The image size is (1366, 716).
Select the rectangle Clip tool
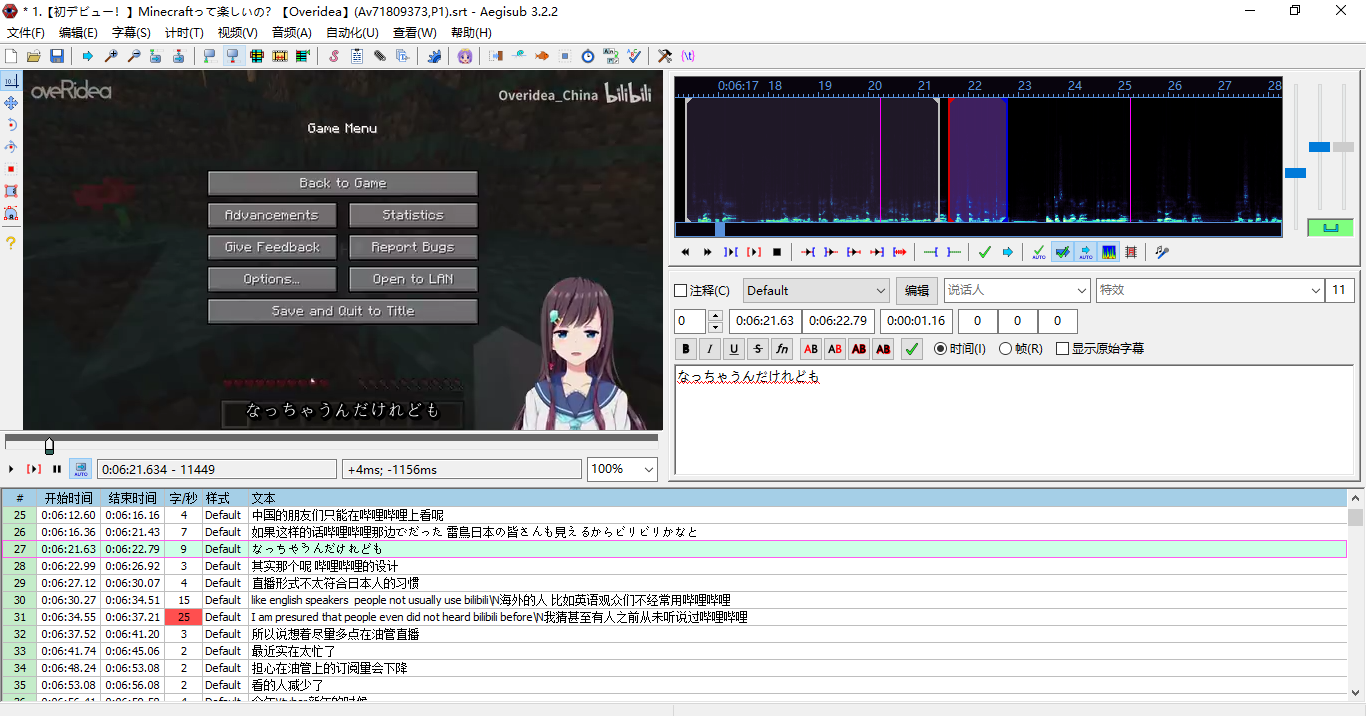click(x=11, y=191)
